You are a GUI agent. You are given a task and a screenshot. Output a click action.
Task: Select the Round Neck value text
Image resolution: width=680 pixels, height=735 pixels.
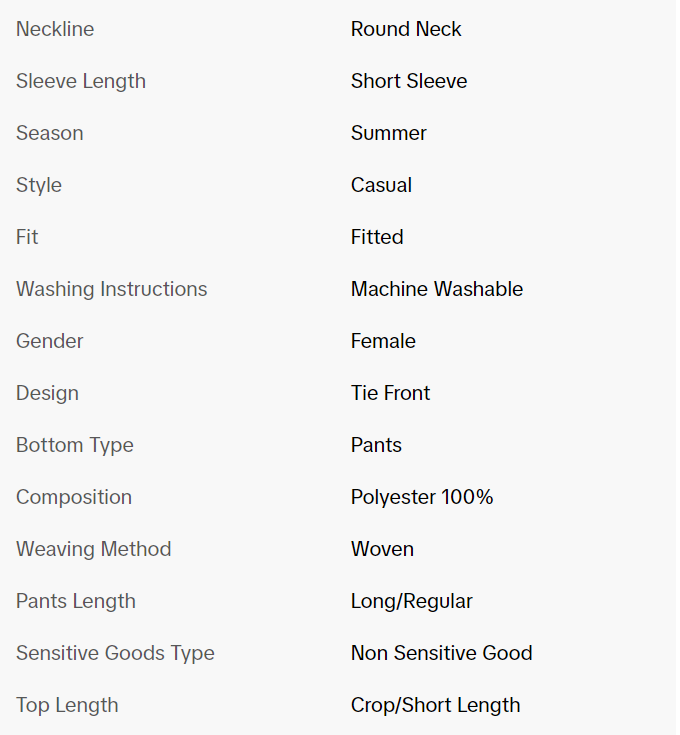(406, 29)
